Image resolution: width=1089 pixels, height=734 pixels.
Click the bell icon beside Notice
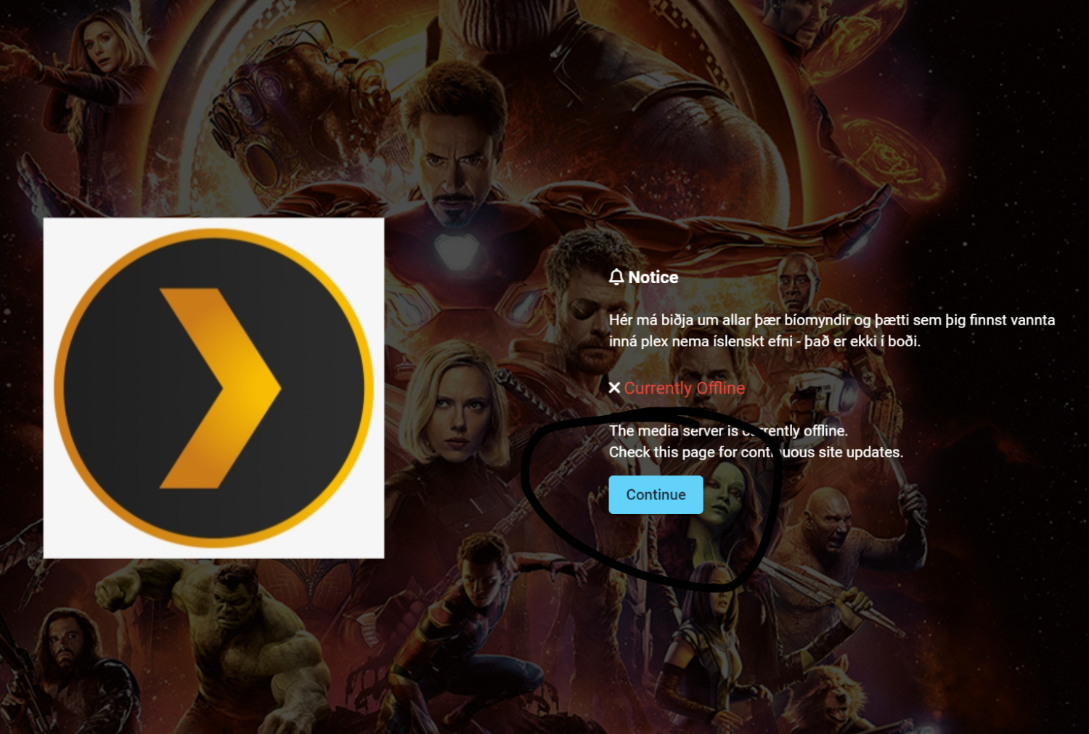pos(616,277)
